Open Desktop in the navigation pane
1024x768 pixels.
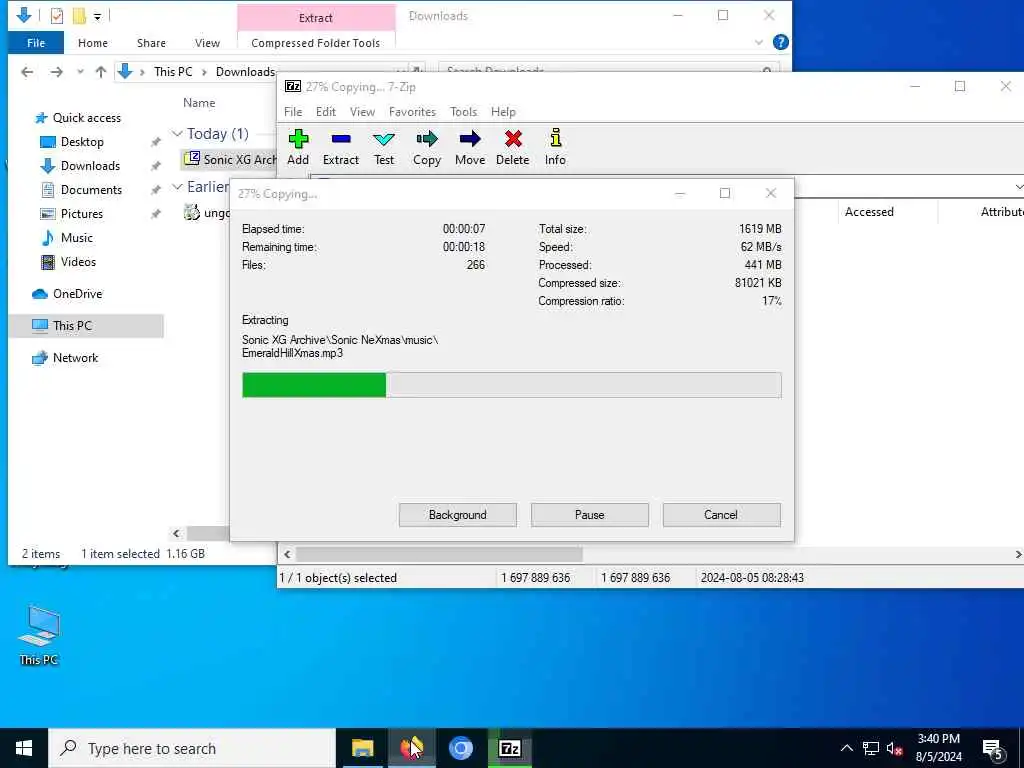(82, 142)
